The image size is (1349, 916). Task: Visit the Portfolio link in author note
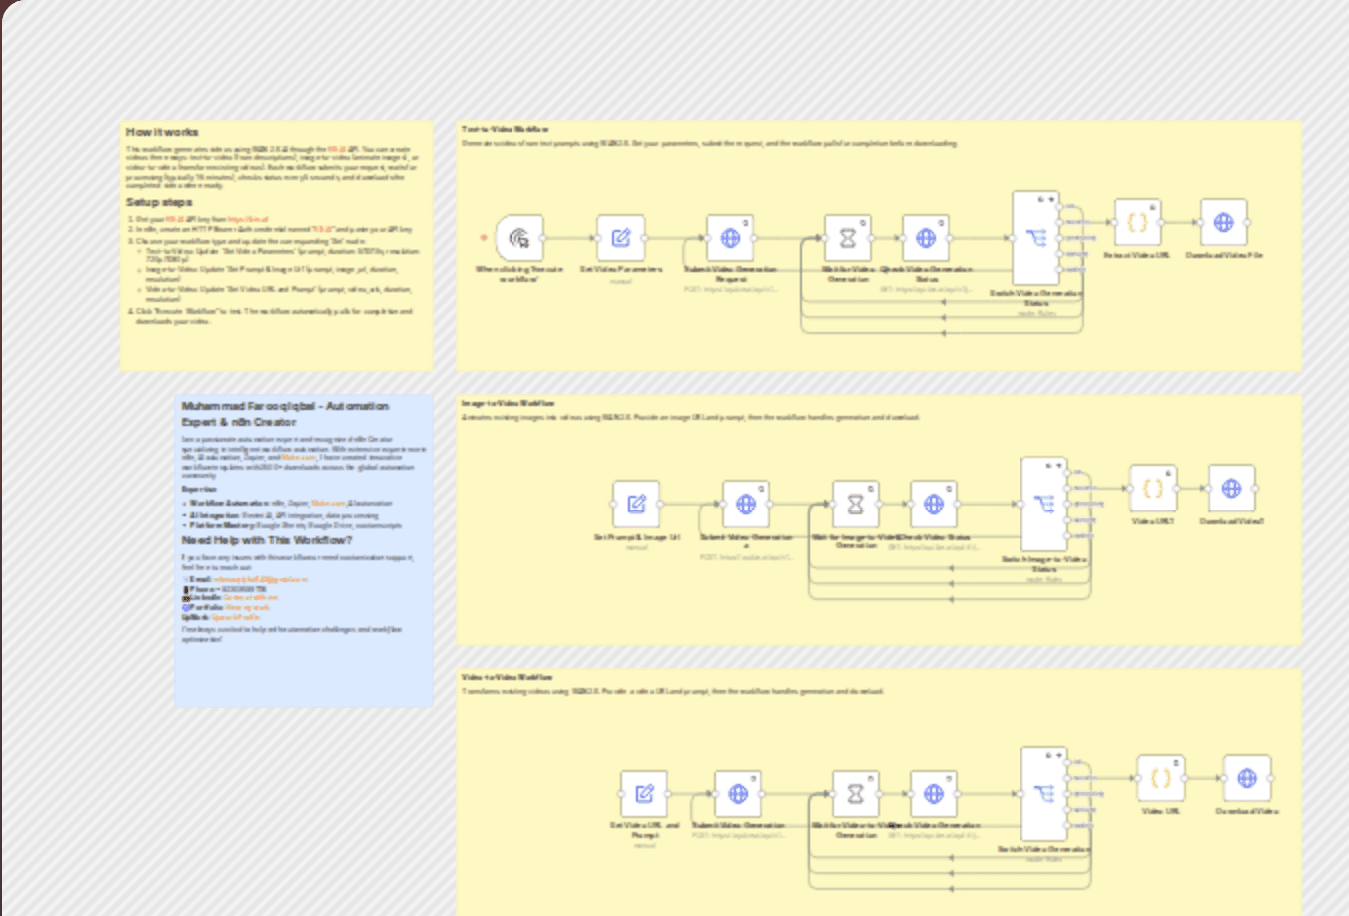point(247,607)
